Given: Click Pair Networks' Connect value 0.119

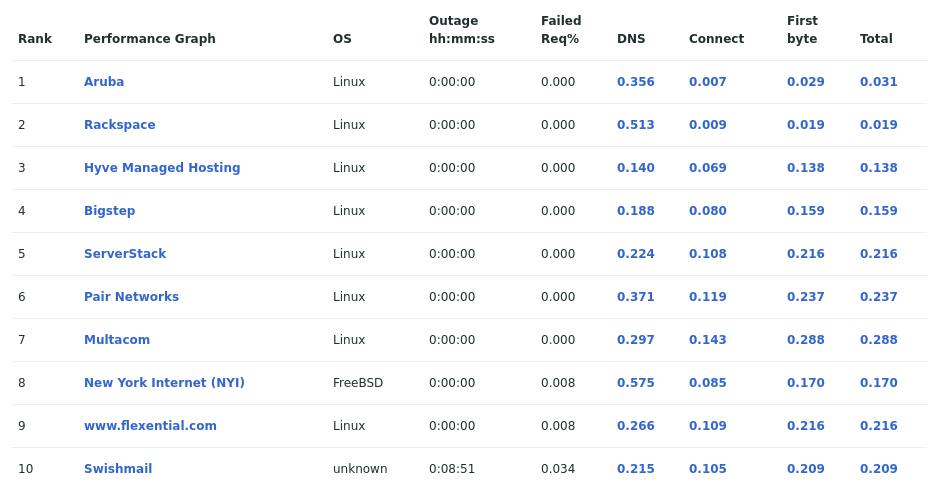Looking at the screenshot, I should point(707,297).
